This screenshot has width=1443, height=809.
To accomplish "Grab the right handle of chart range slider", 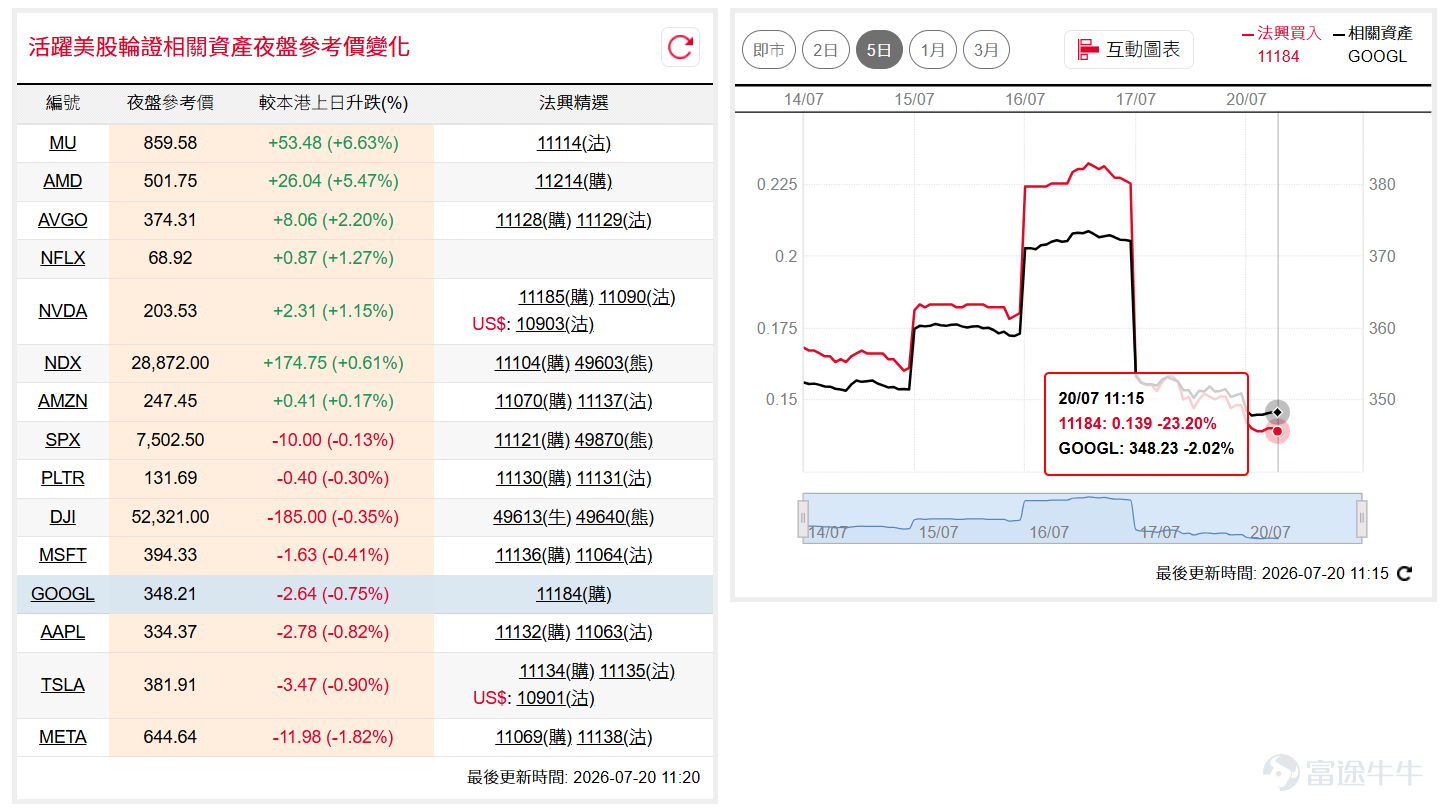I will click(x=1361, y=519).
